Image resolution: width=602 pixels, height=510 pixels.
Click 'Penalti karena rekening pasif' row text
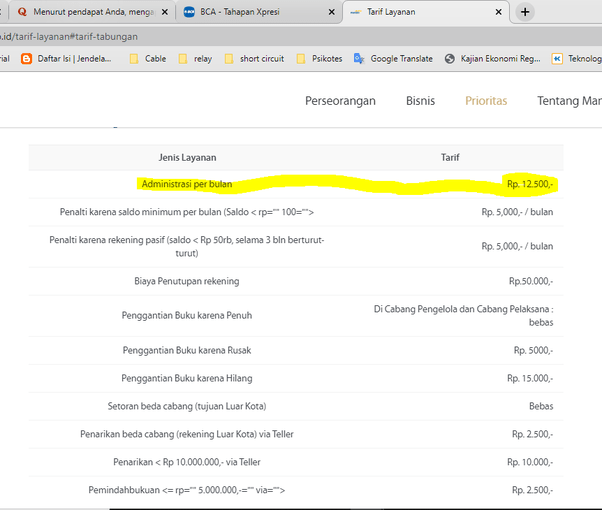point(187,247)
